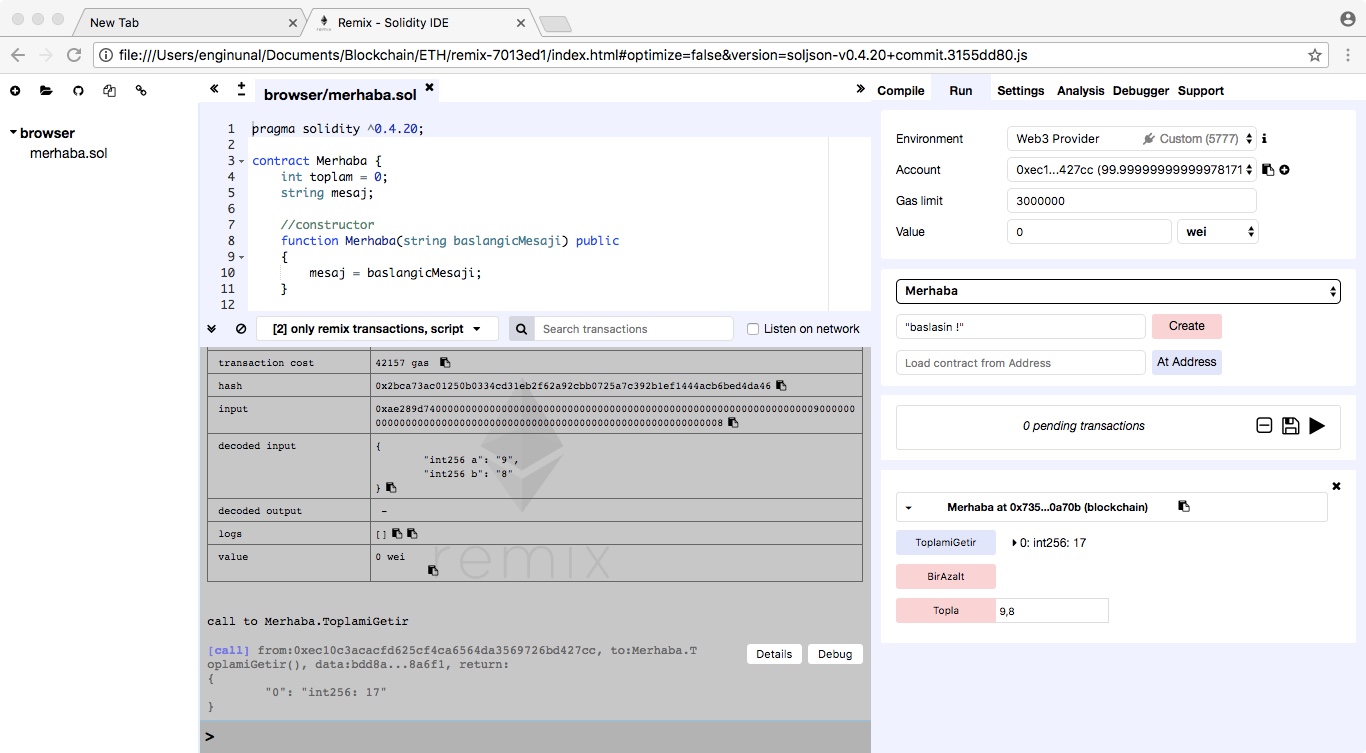The height and width of the screenshot is (753, 1366).
Task: Open the Account selection dropdown
Action: [1131, 170]
